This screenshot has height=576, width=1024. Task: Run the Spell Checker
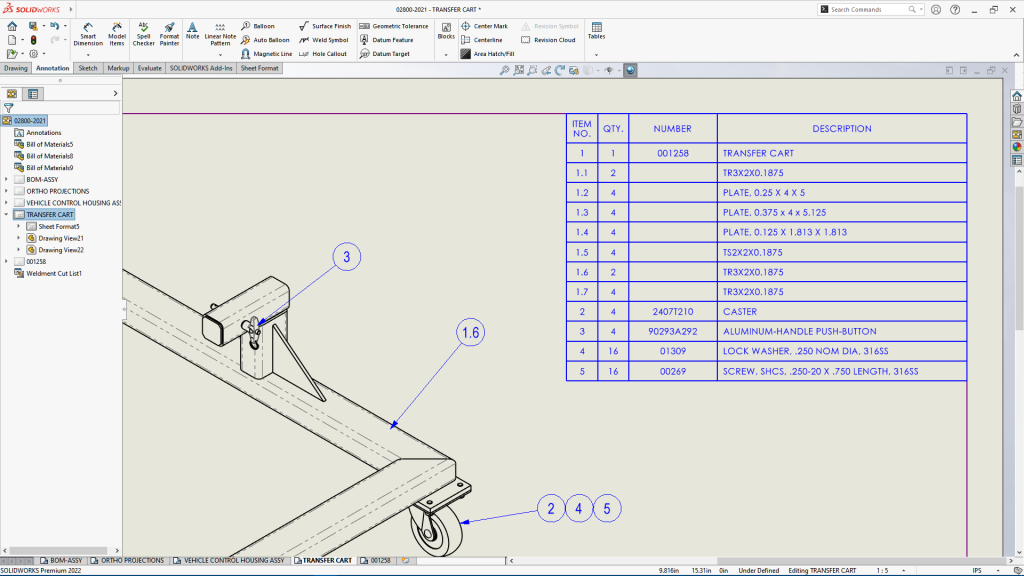tap(142, 35)
